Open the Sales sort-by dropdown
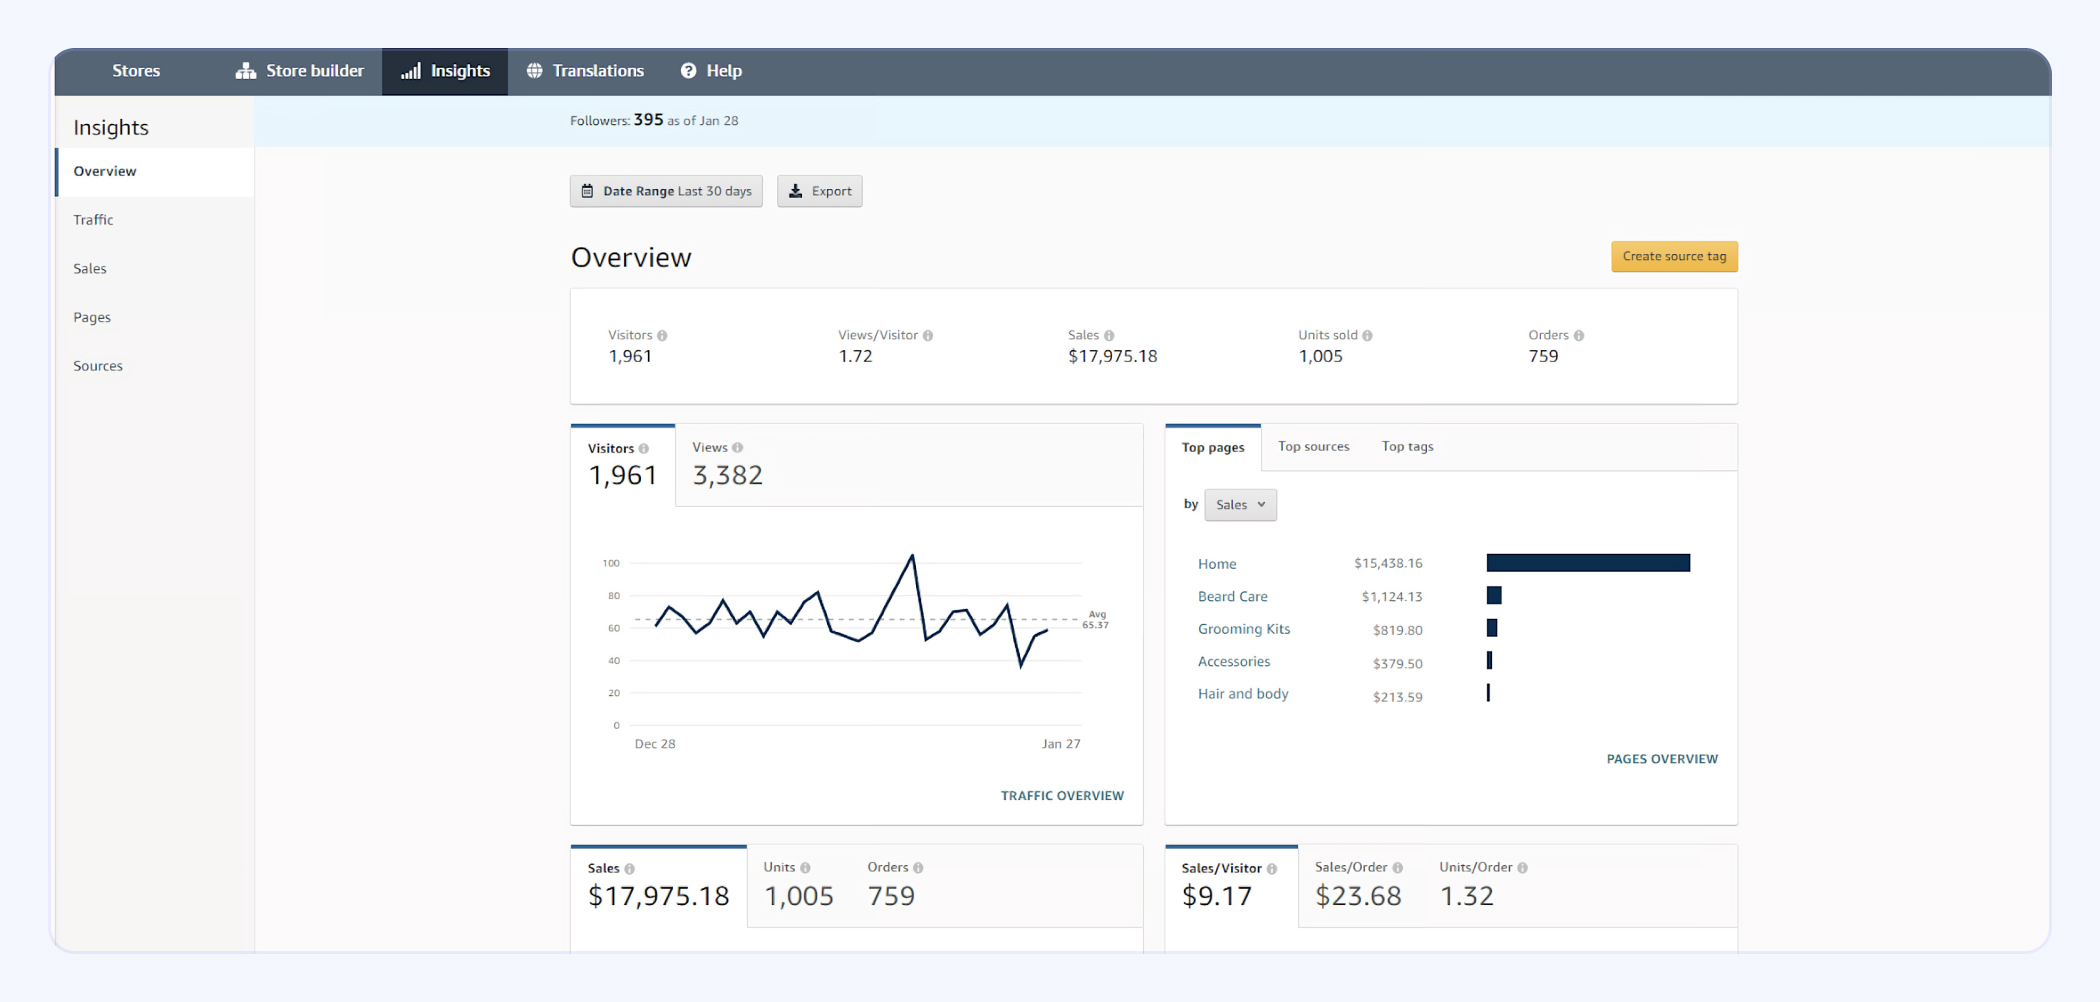Viewport: 2100px width, 1002px height. tap(1241, 505)
